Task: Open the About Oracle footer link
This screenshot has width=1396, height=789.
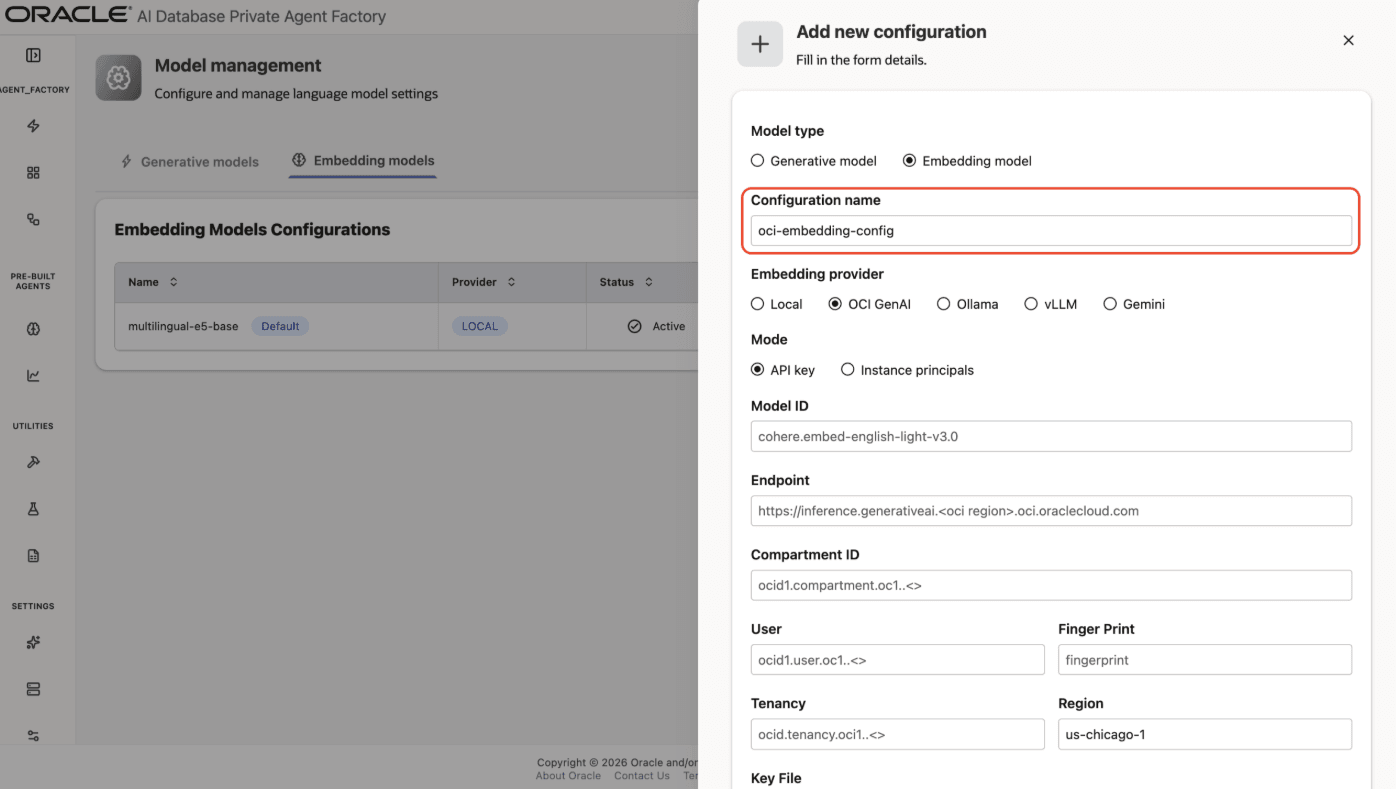Action: coord(568,776)
